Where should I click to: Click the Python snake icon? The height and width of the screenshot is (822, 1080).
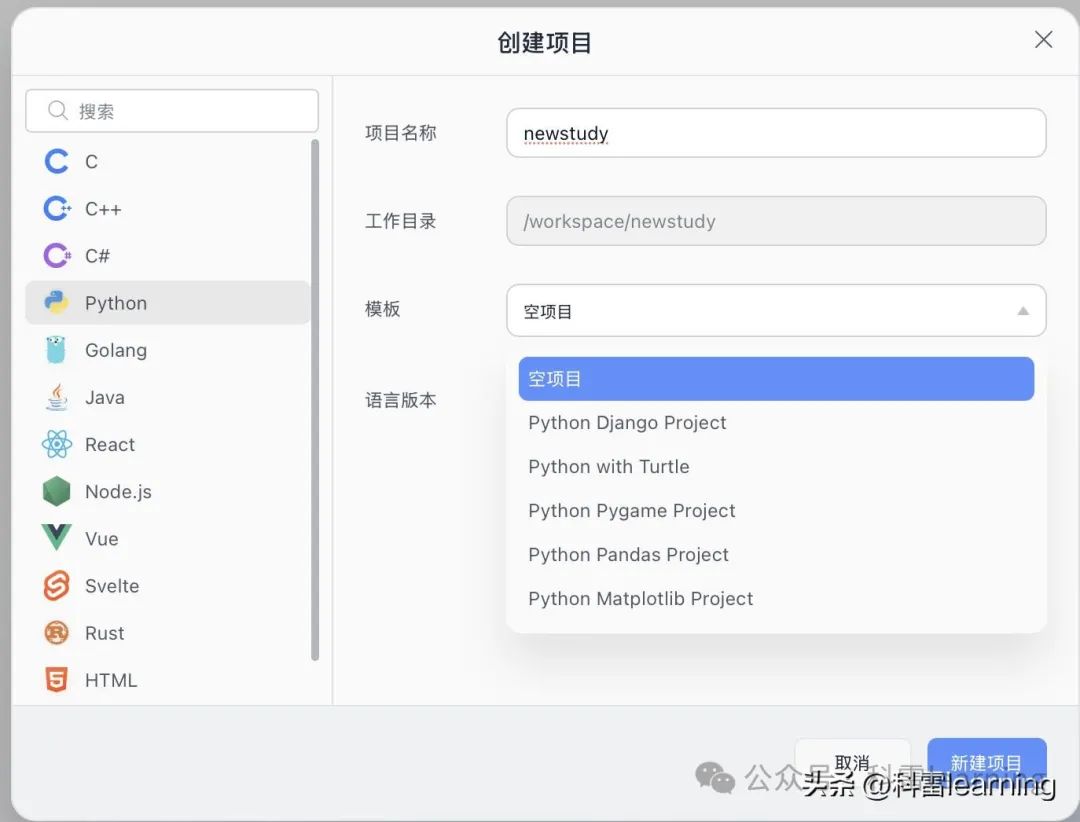click(x=56, y=302)
